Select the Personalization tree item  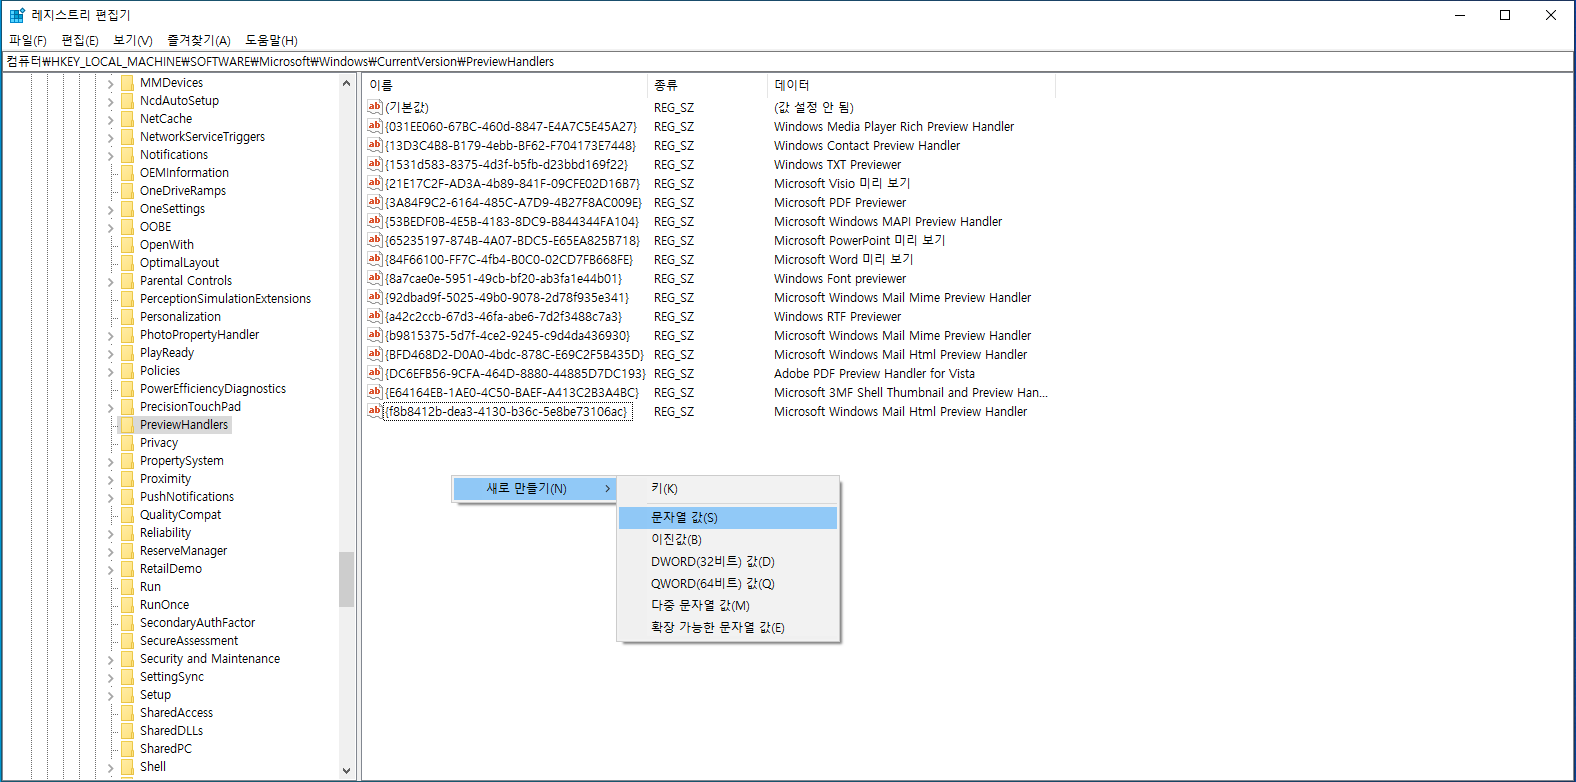180,317
